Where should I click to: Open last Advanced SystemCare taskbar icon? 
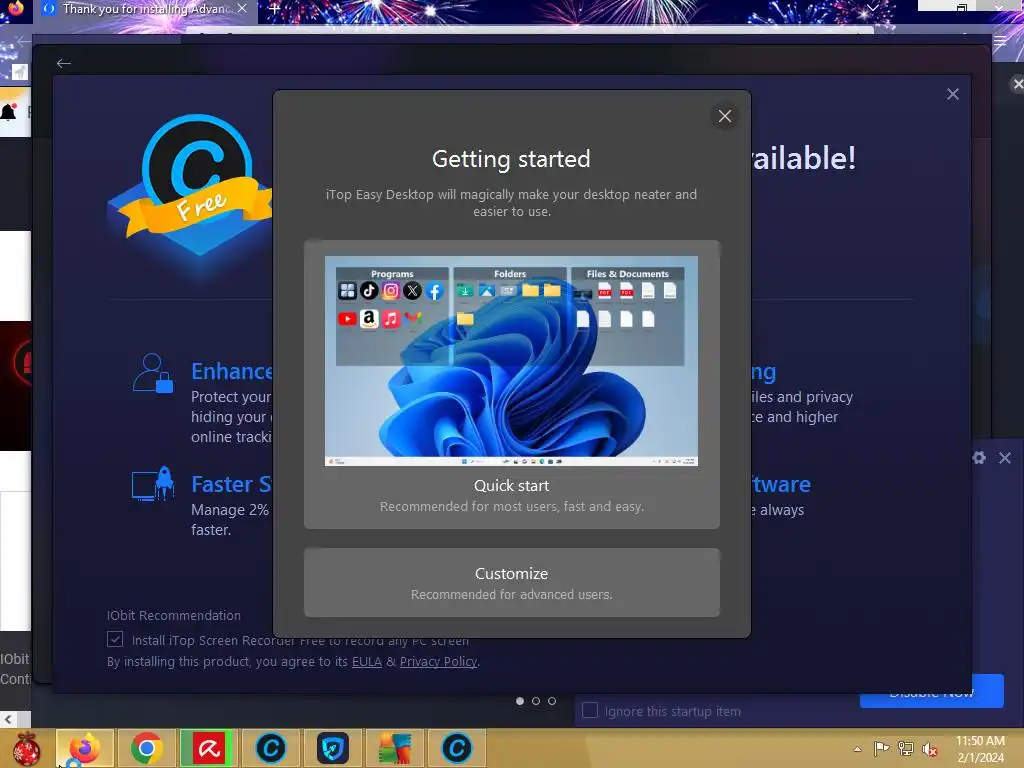point(456,748)
